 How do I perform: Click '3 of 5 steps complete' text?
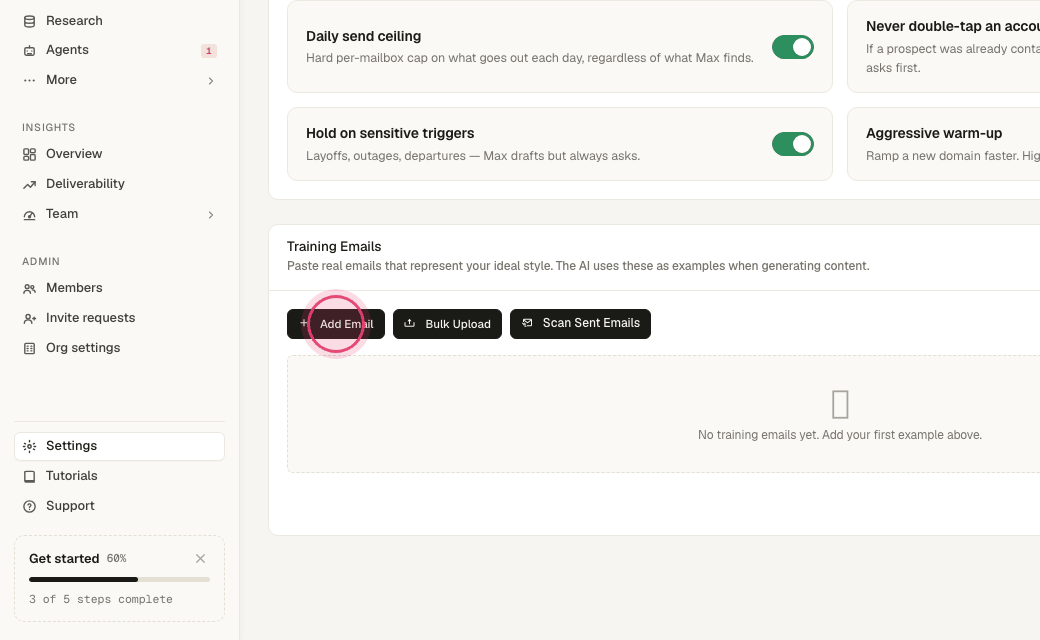click(101, 599)
